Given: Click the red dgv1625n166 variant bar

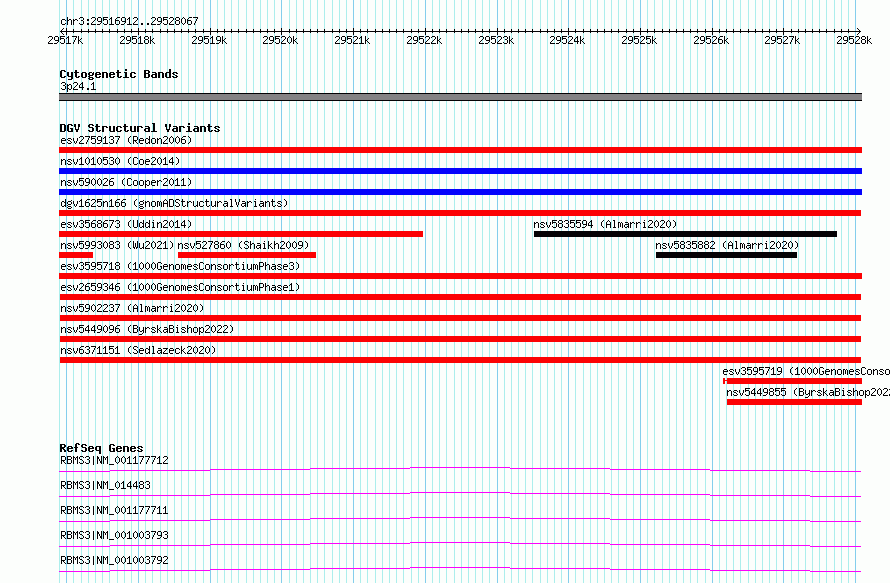Looking at the screenshot, I should (x=460, y=213).
